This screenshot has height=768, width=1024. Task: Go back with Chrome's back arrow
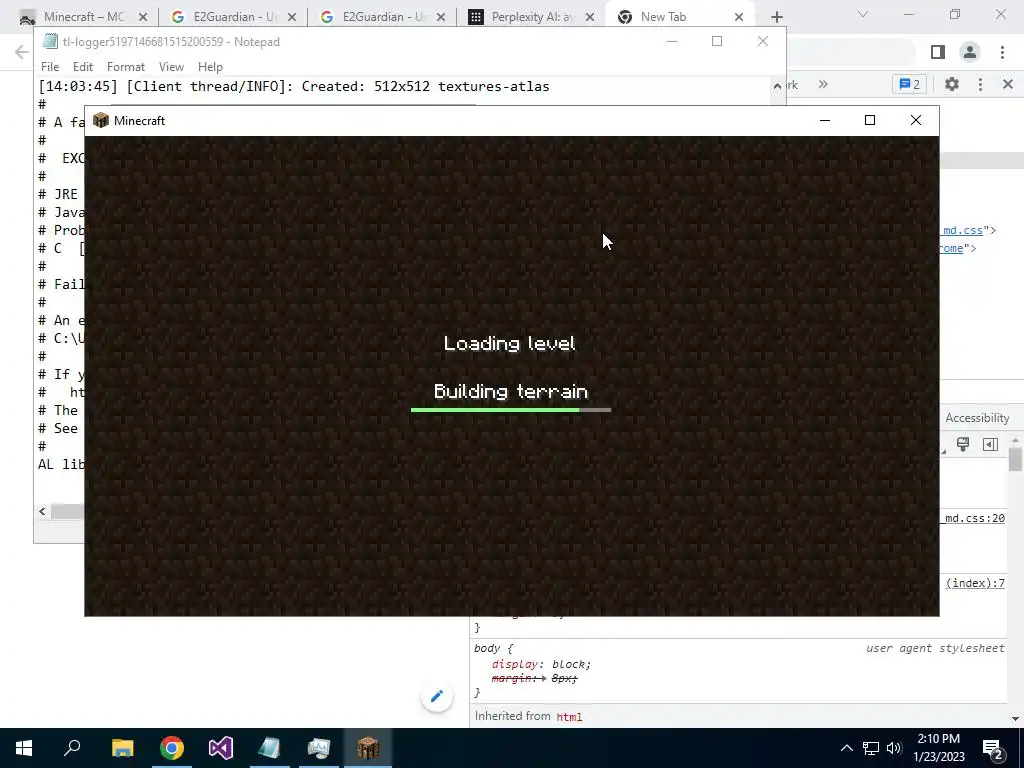[x=22, y=52]
